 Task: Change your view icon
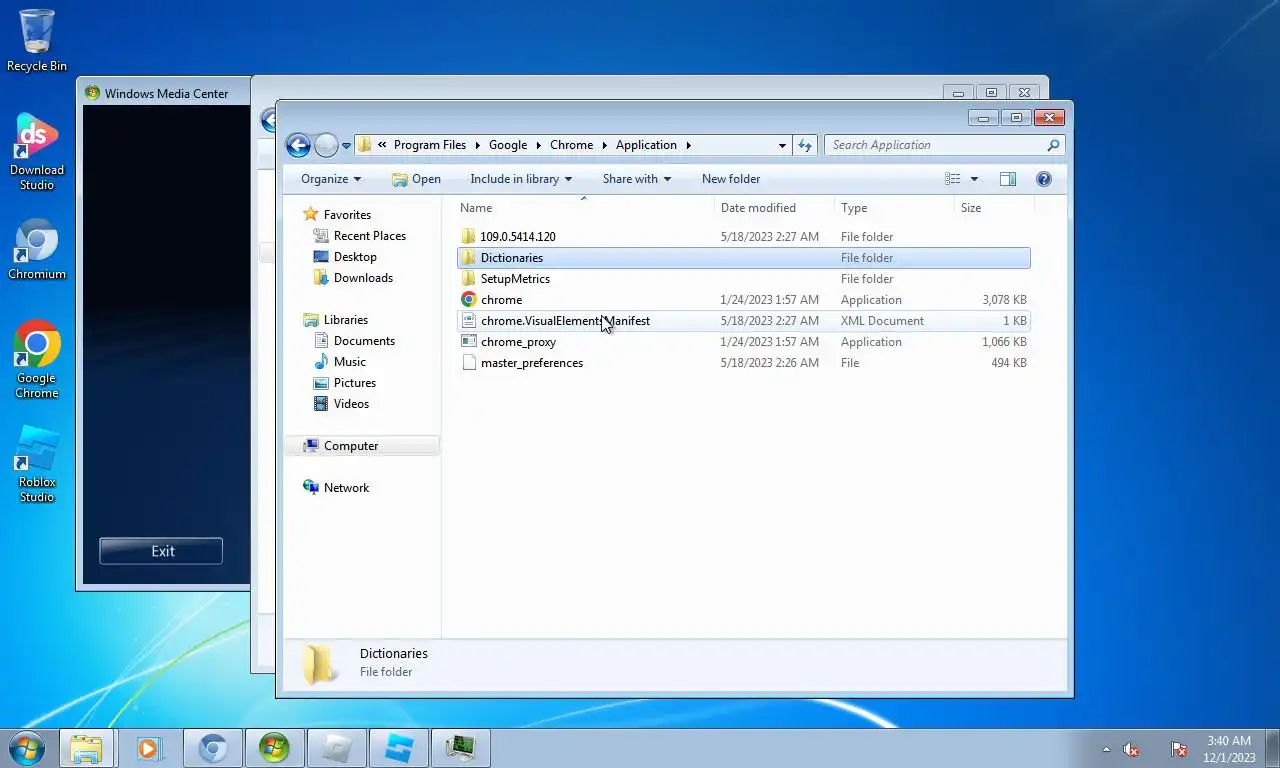click(953, 179)
